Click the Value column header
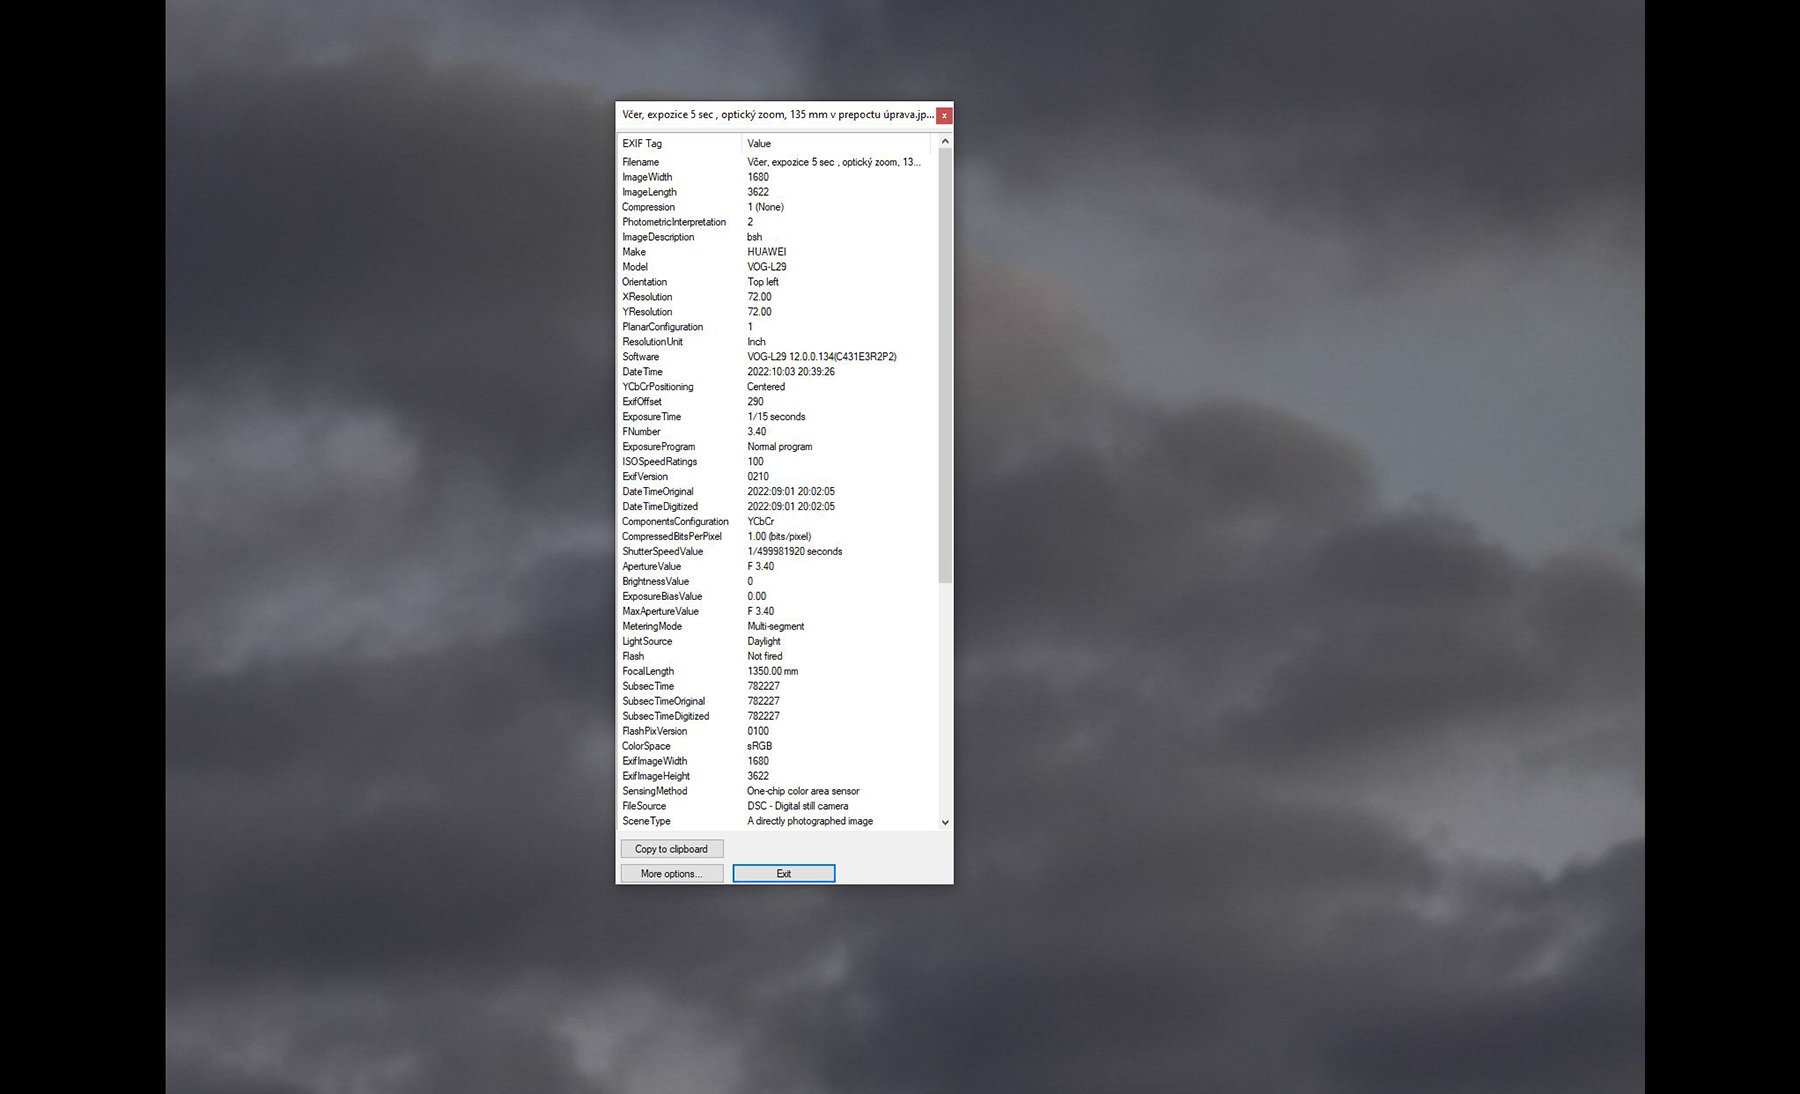The width and height of the screenshot is (1800, 1094). pos(835,143)
